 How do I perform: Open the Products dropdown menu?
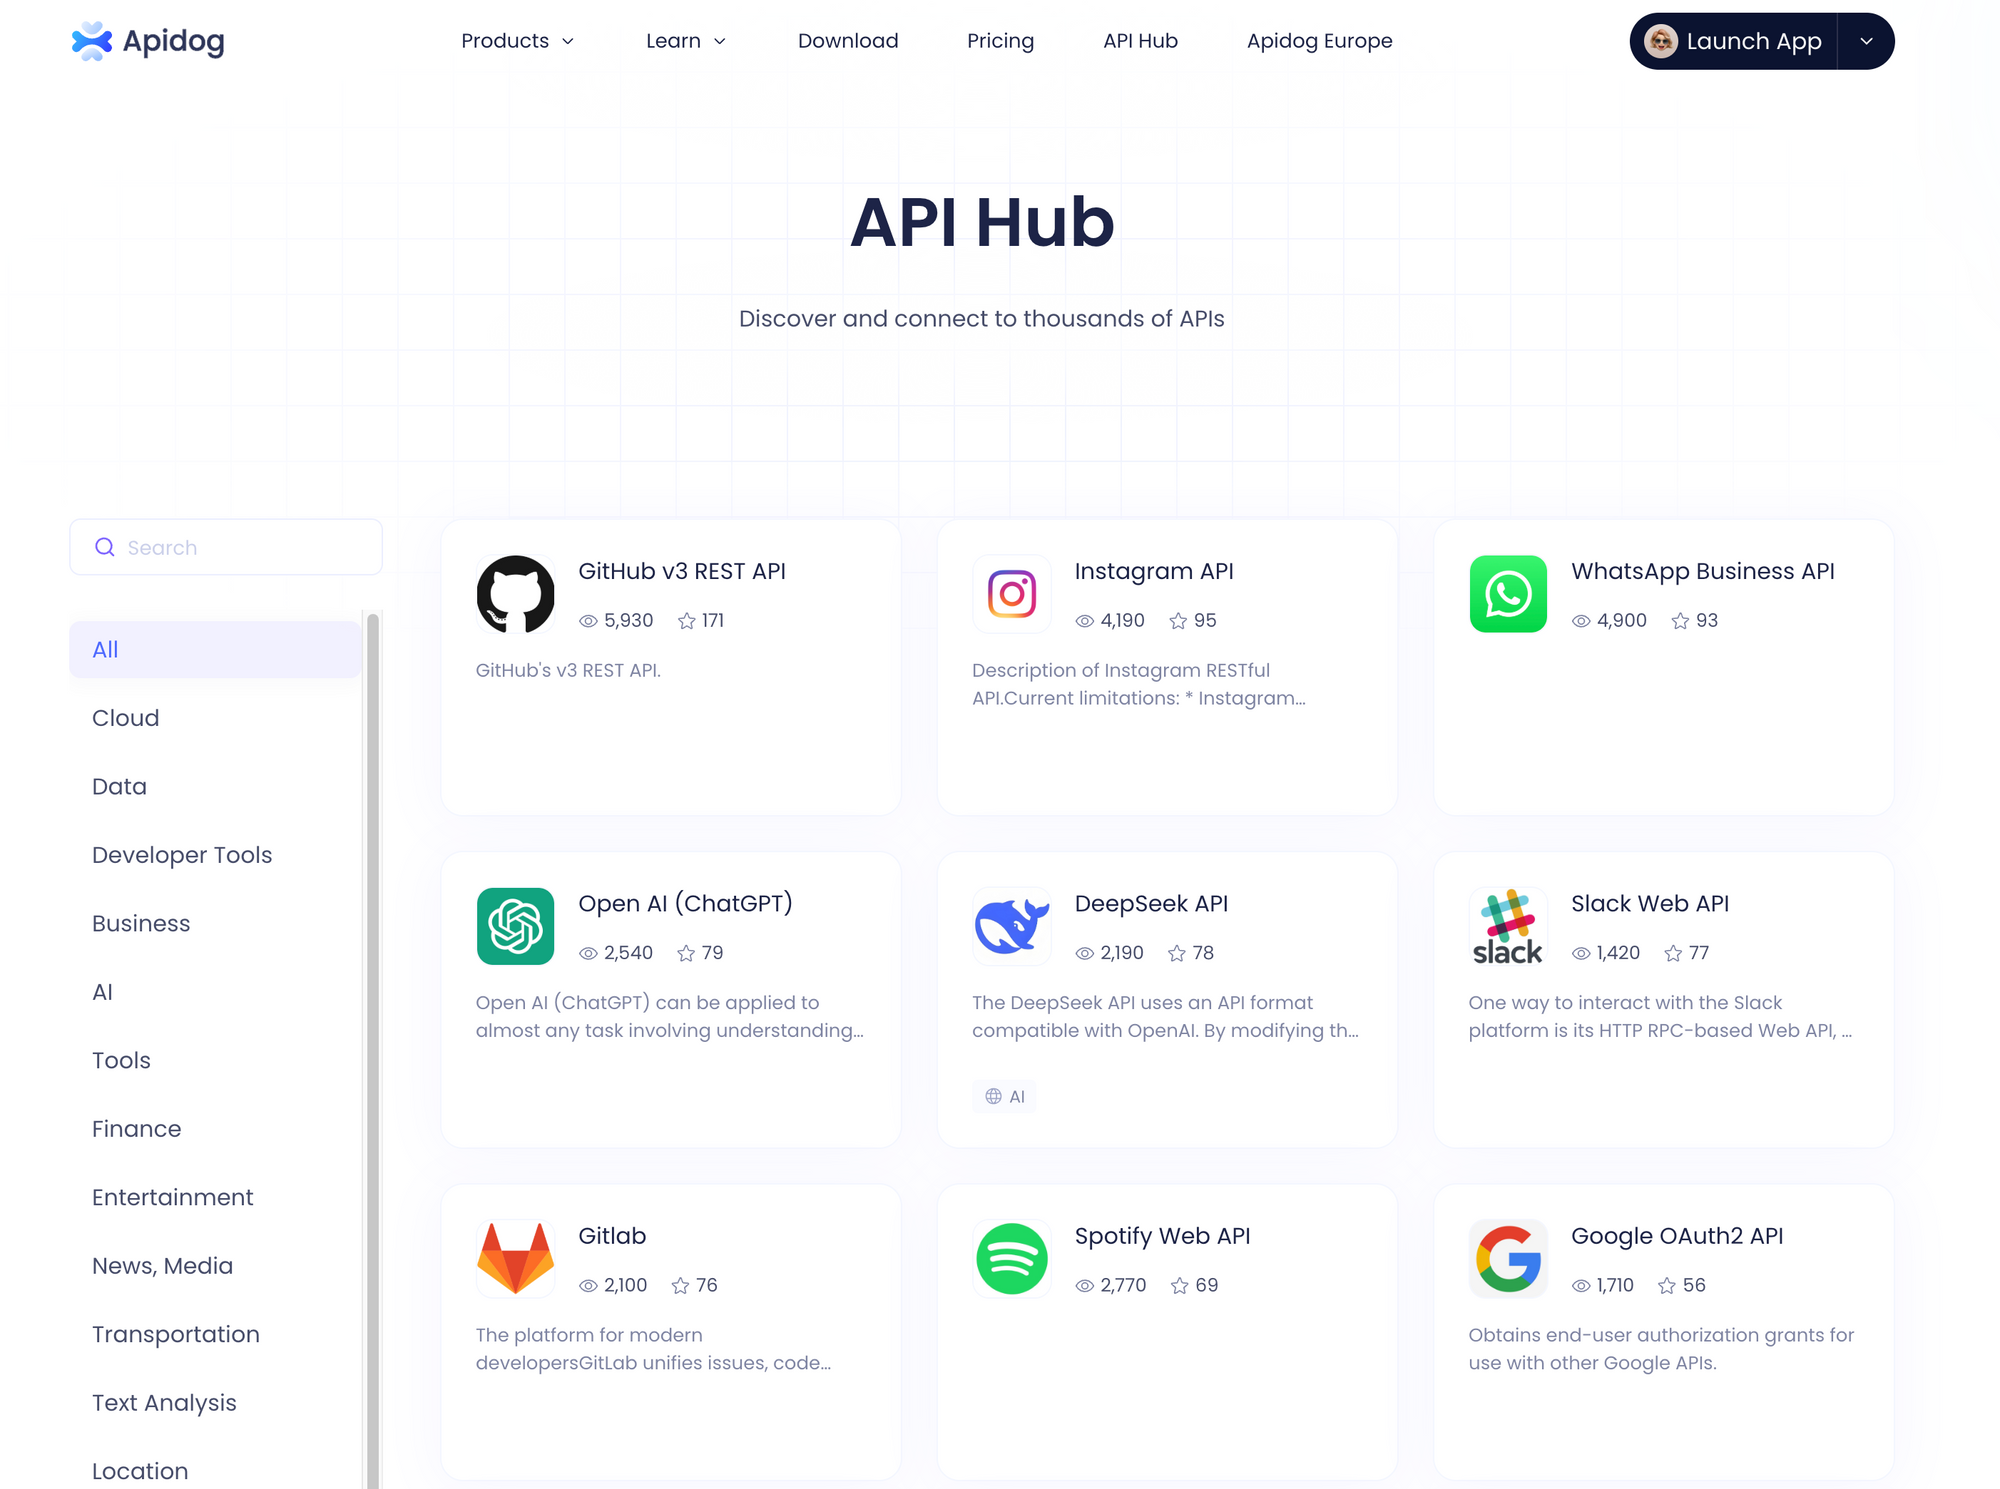coord(516,41)
